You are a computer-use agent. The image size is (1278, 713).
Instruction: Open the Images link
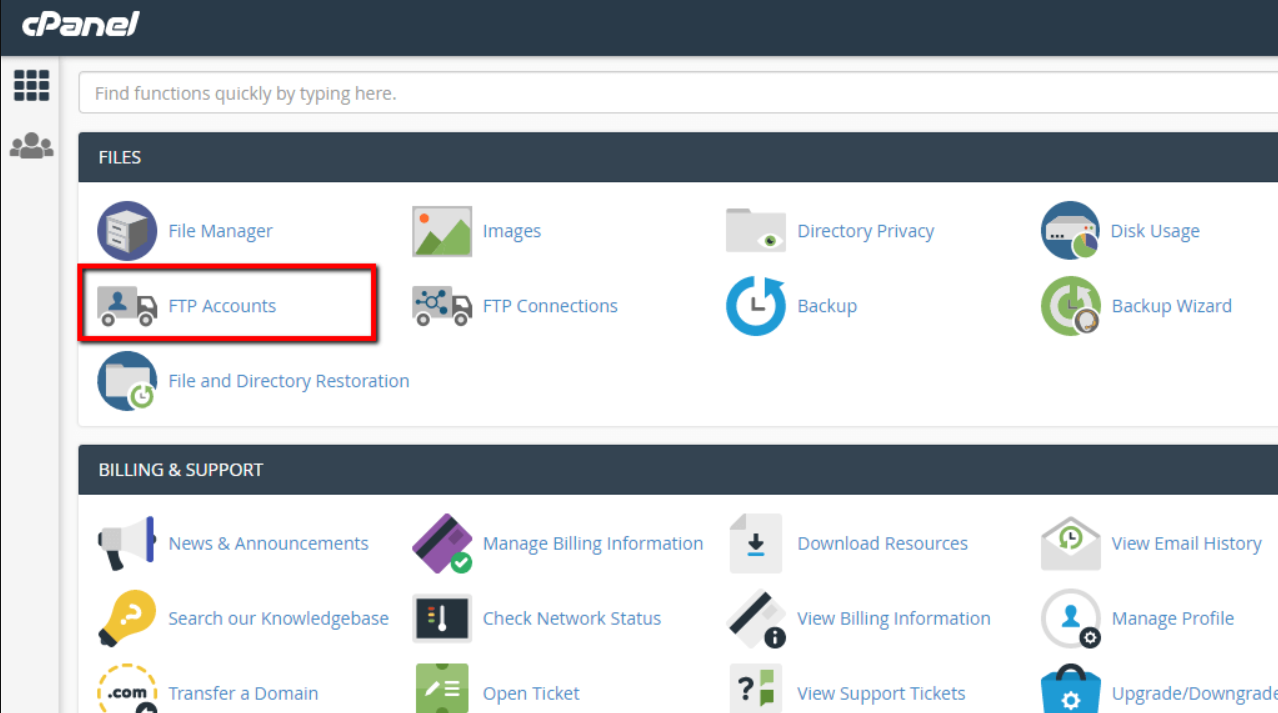[512, 231]
